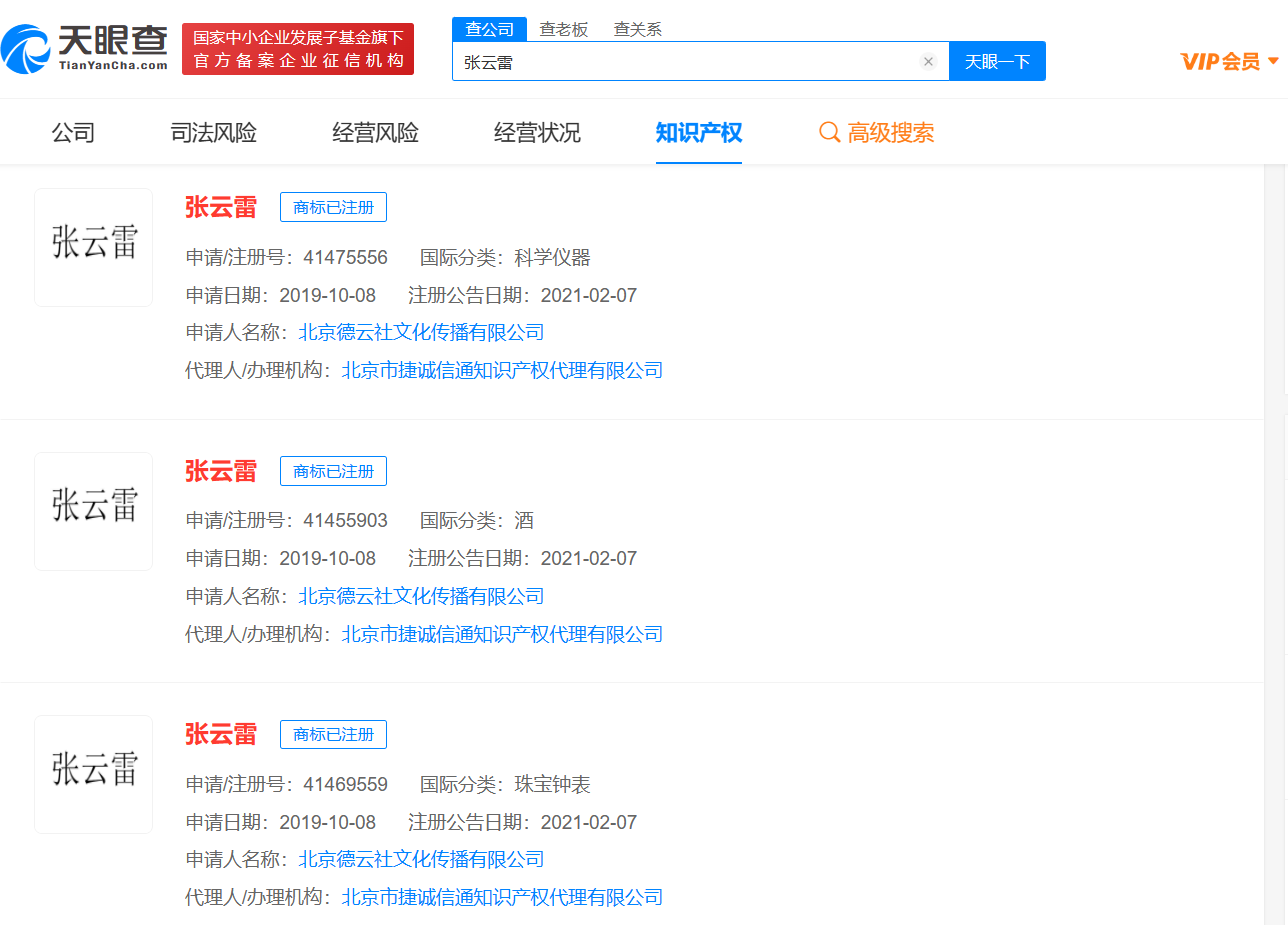
Task: Open the first 张云雷 trademark thumbnail
Action: point(94,247)
